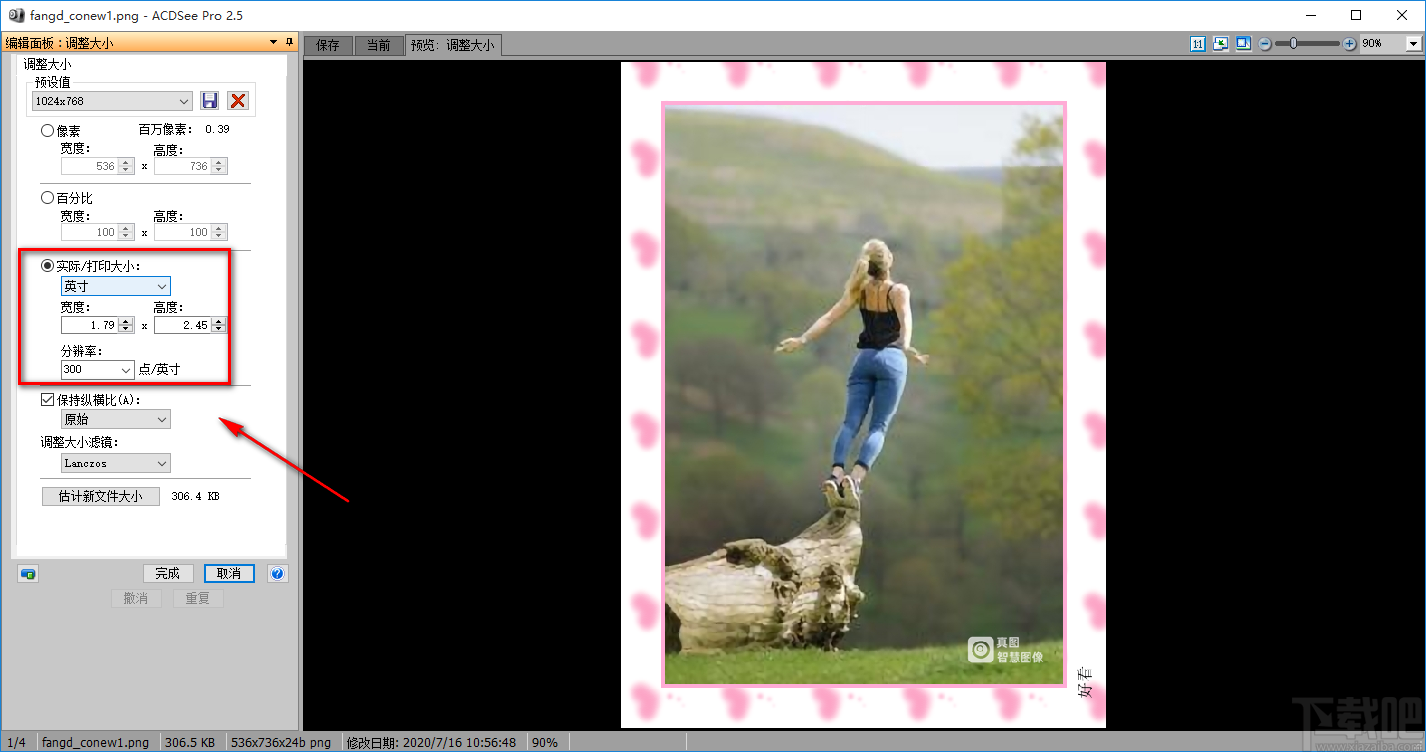Image resolution: width=1426 pixels, height=752 pixels.
Task: Switch to the 预览: 调整大小 tab
Action: point(453,45)
